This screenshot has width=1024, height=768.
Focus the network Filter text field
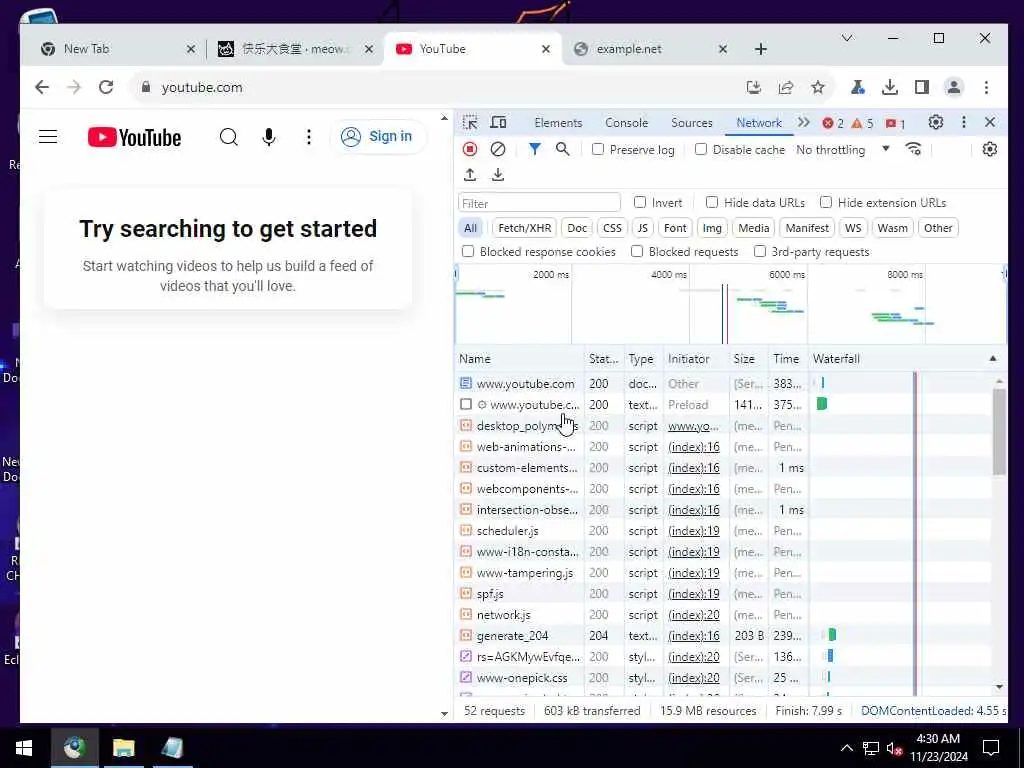pyautogui.click(x=539, y=203)
